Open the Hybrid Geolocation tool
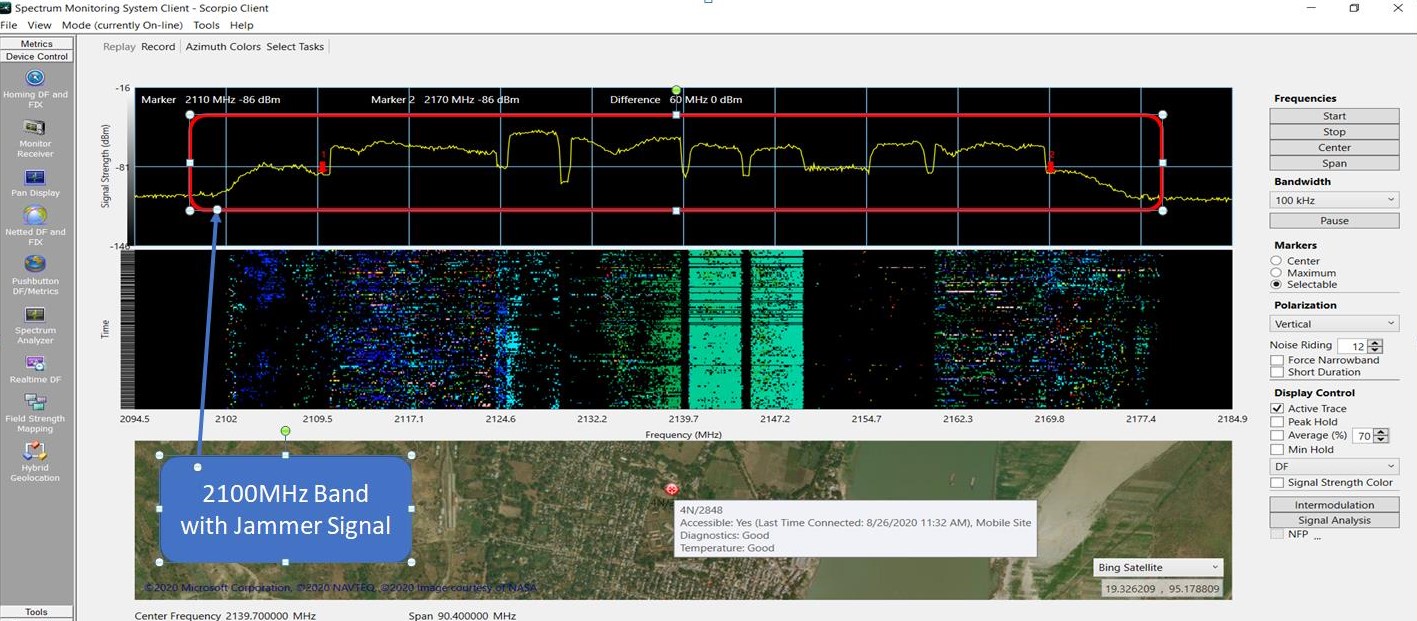The height and width of the screenshot is (621, 1417). pos(35,462)
